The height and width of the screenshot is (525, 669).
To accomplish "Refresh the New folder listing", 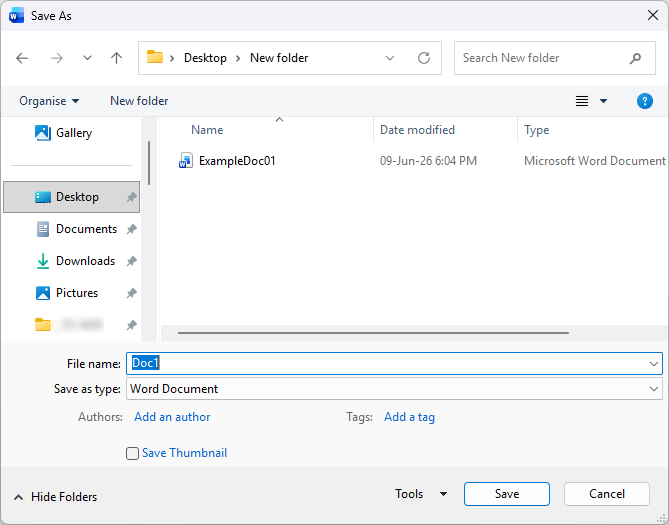I will click(x=424, y=58).
